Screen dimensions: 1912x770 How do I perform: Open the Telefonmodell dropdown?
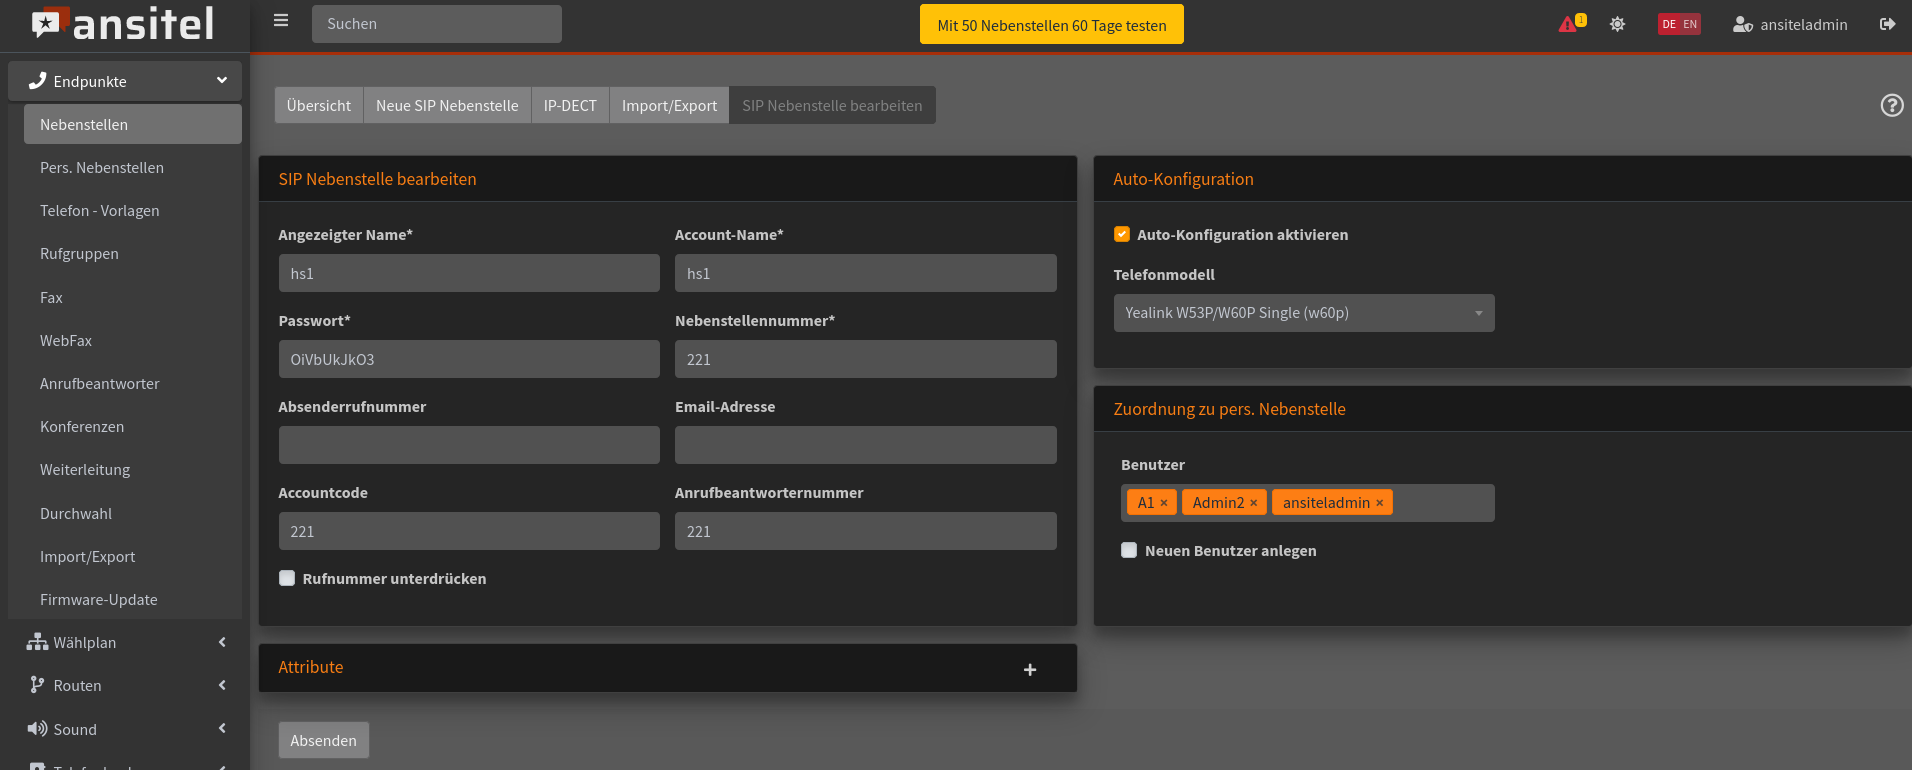pos(1303,313)
